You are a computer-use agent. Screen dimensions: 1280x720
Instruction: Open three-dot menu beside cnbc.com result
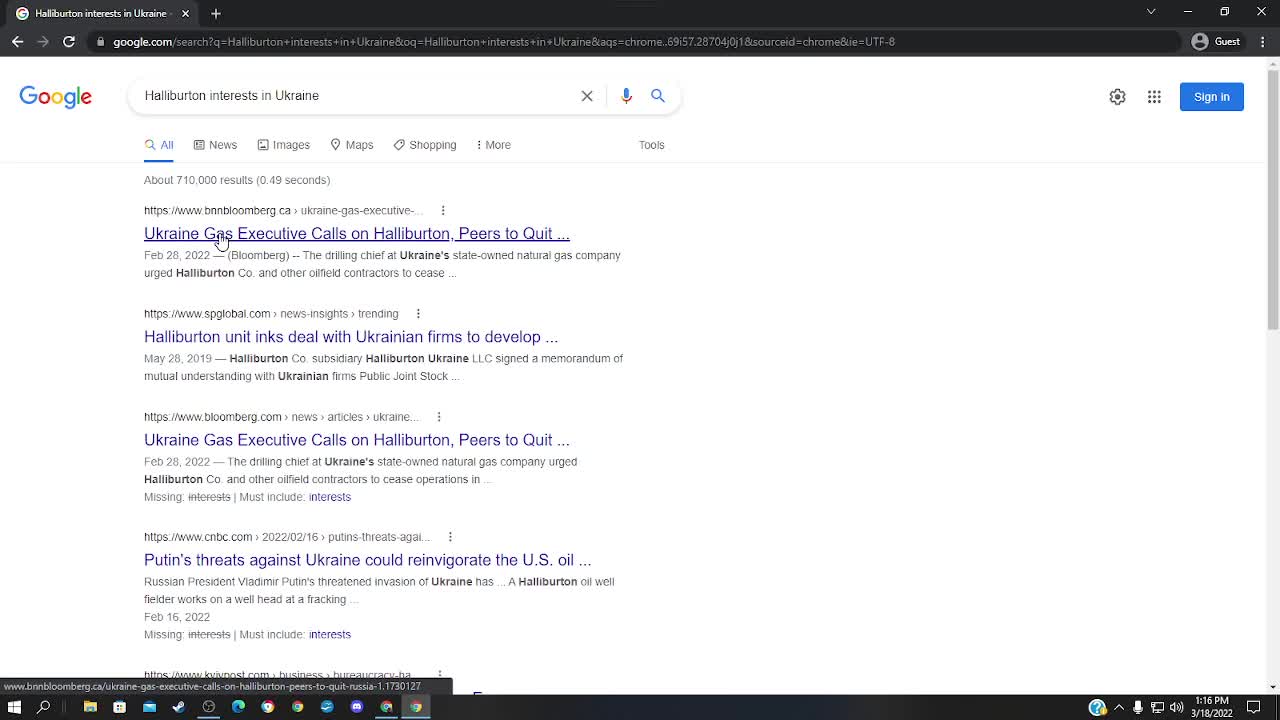(x=450, y=537)
